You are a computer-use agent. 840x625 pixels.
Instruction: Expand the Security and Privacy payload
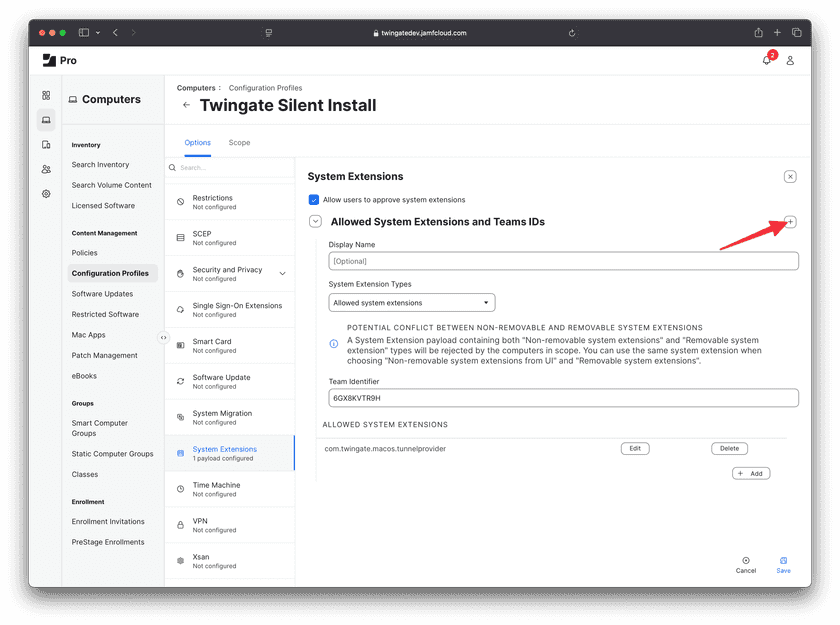pyautogui.click(x=282, y=273)
